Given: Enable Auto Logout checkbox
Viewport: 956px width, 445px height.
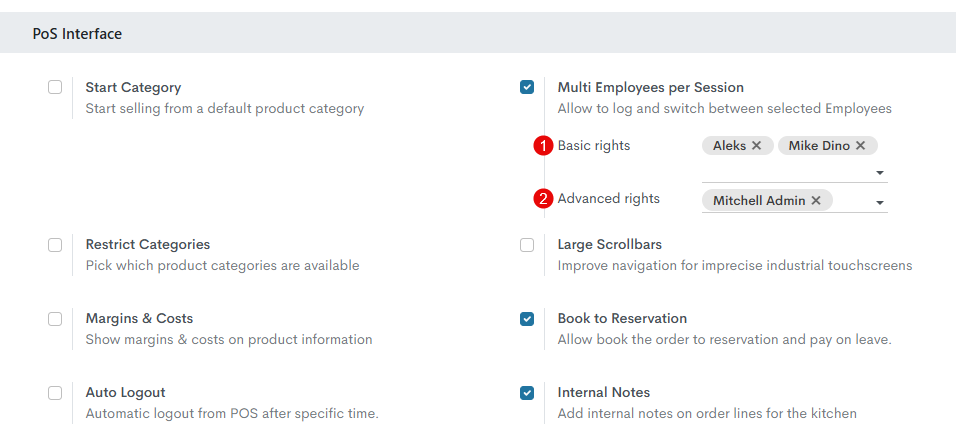Looking at the screenshot, I should 55,393.
